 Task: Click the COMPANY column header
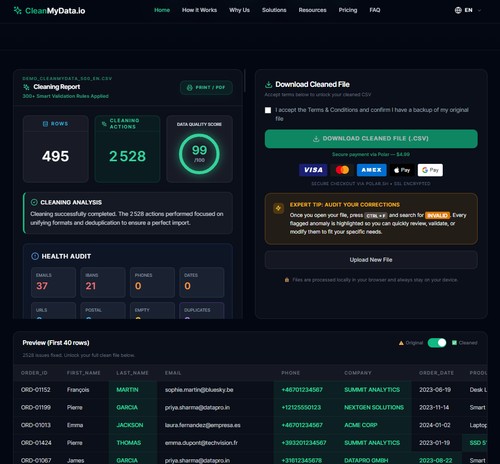[x=358, y=373]
